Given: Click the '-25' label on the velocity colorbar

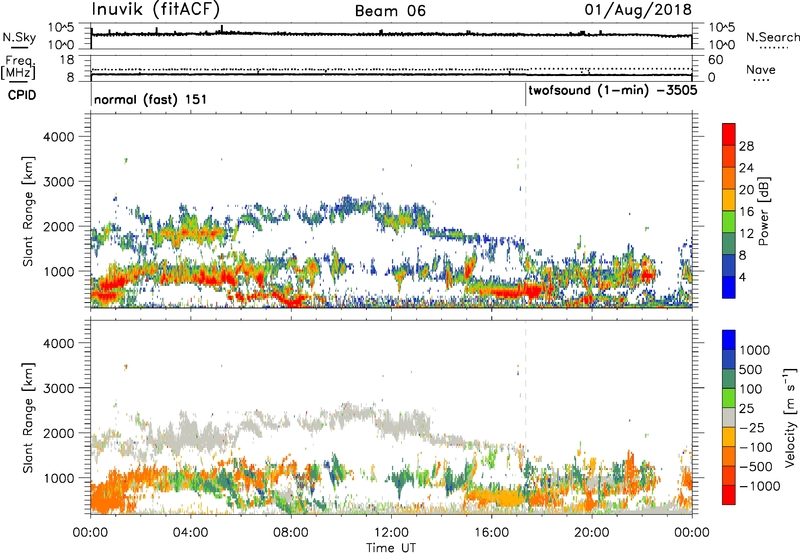Looking at the screenshot, I should (752, 427).
